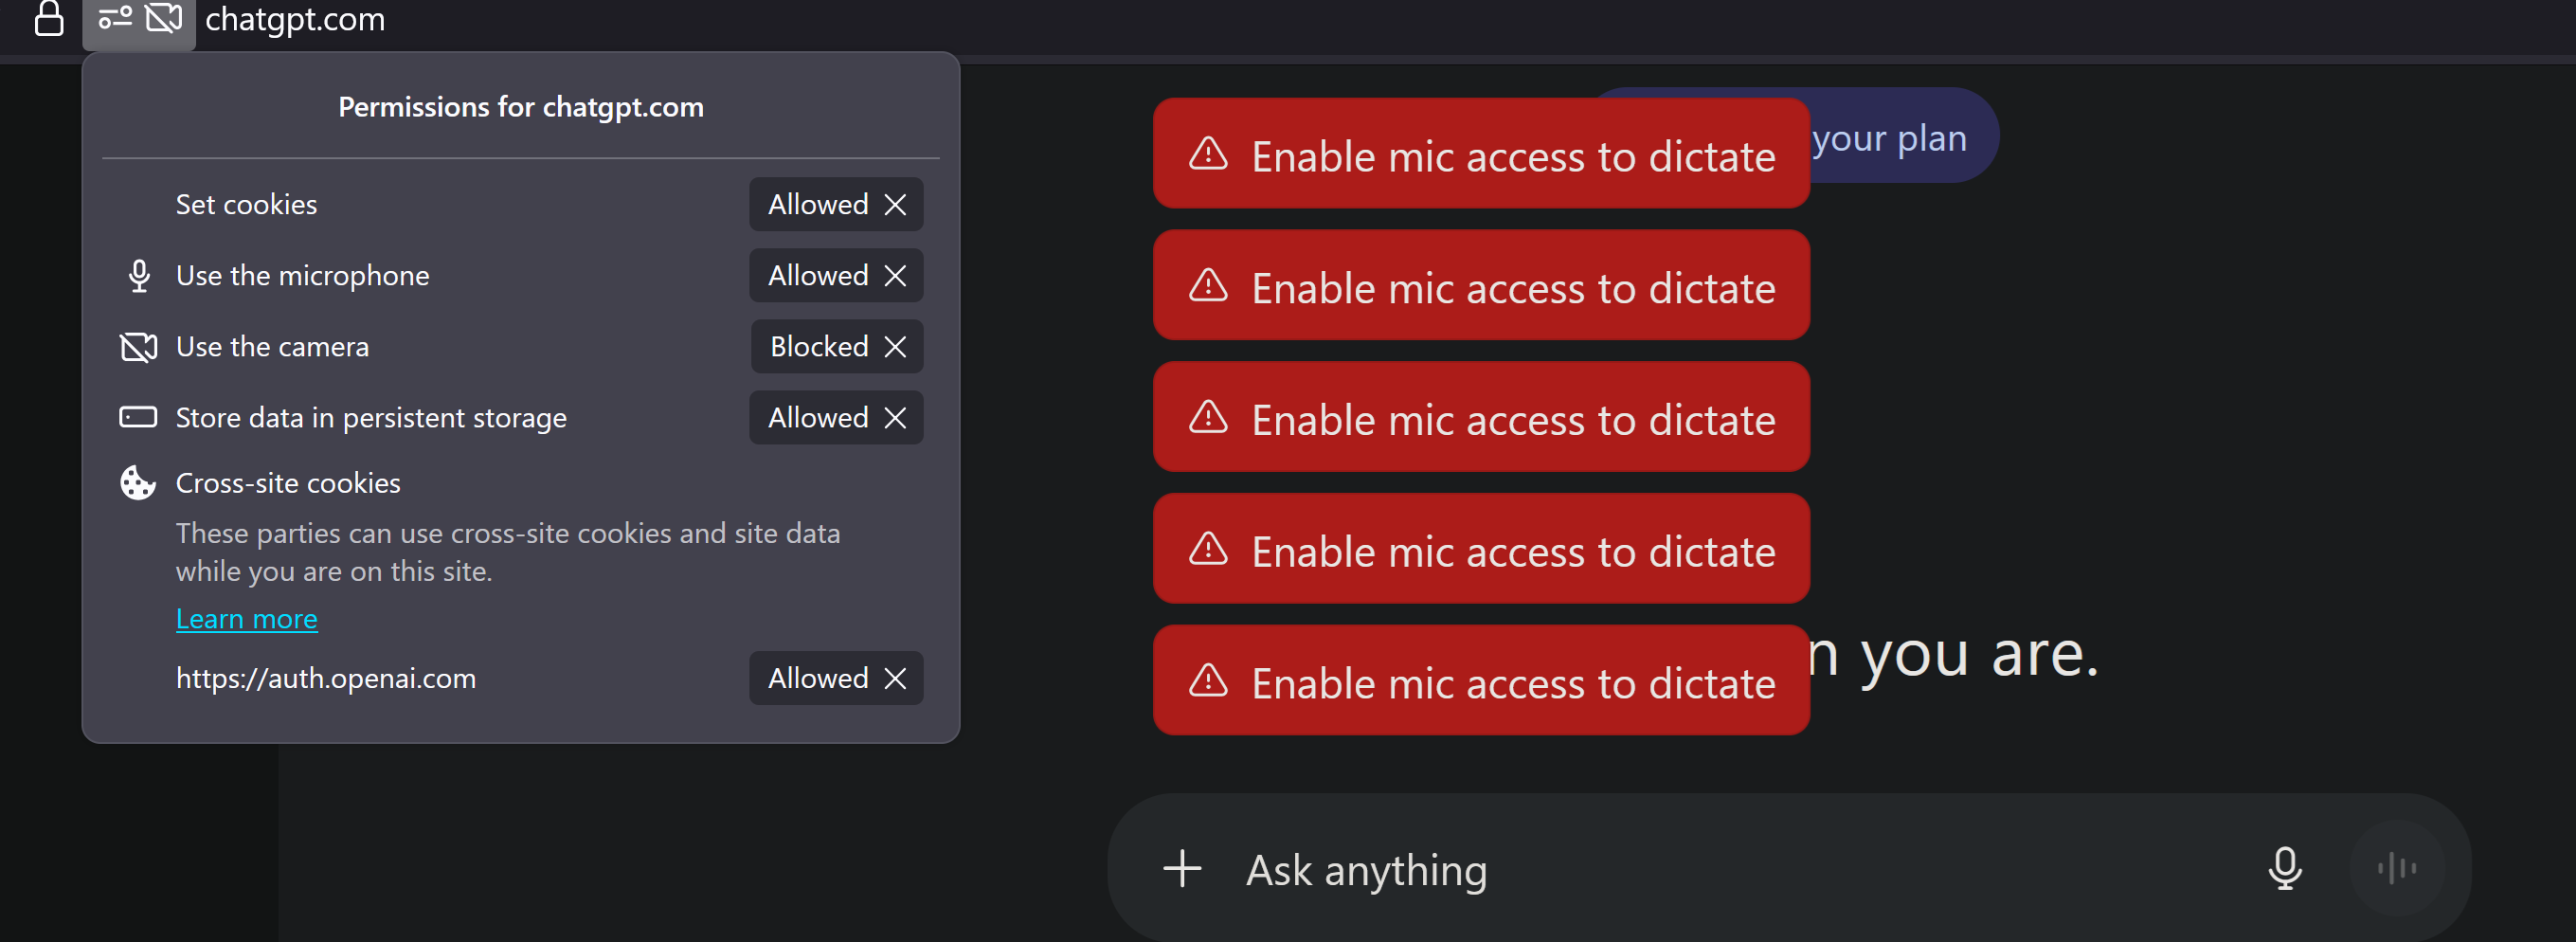Click the bottom Enable mic access toast
This screenshot has height=942, width=2576.
[1481, 681]
